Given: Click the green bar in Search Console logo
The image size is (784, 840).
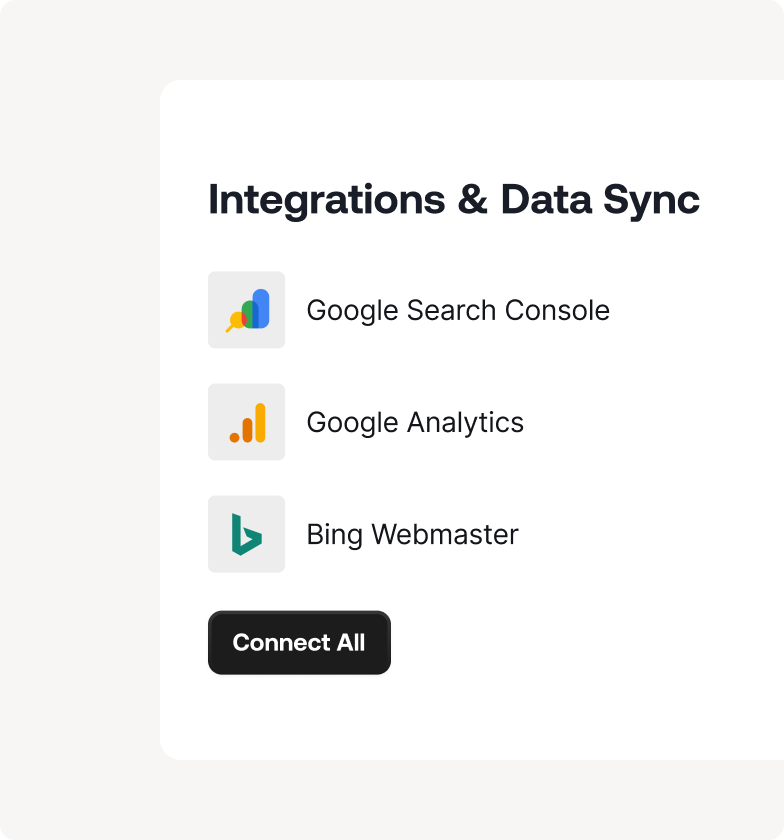Looking at the screenshot, I should click(249, 314).
